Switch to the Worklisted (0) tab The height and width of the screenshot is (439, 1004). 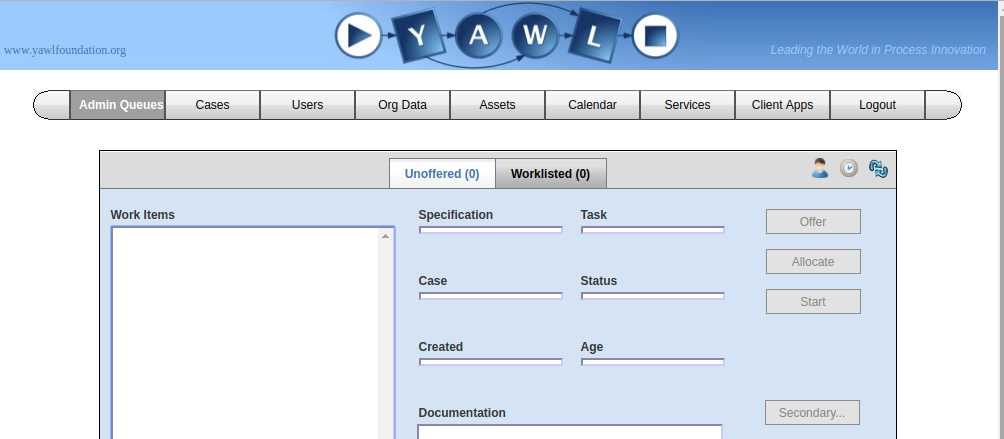point(551,173)
